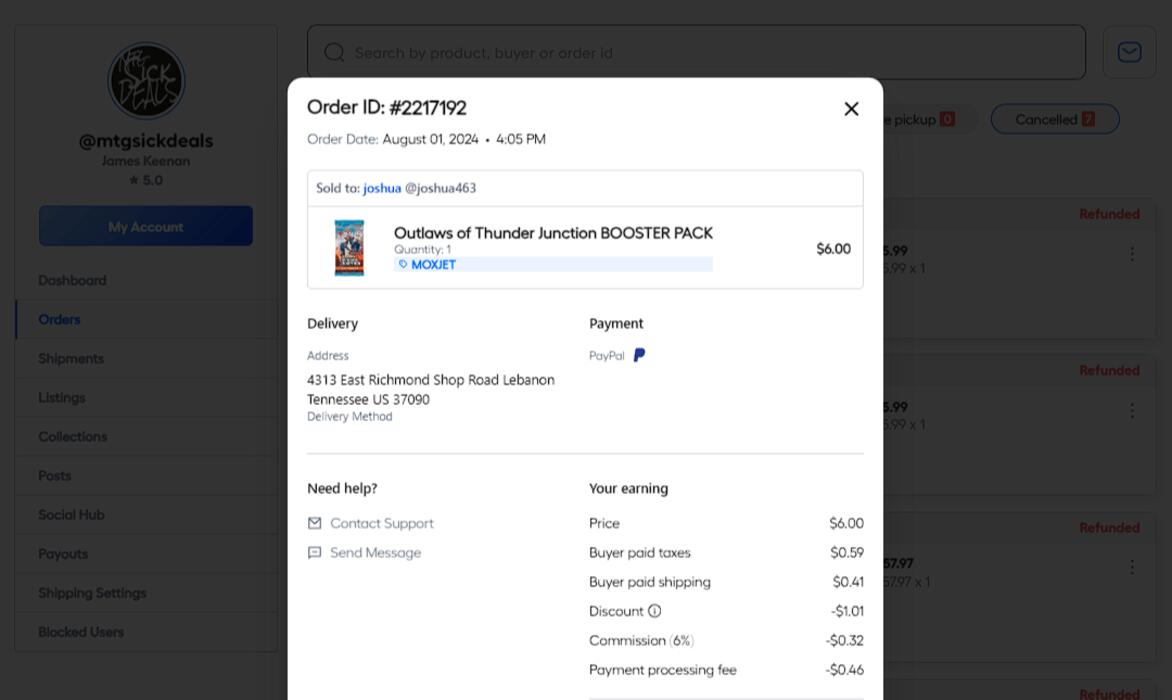Viewport: 1172px width, 700px height.
Task: Select the Cancelled orders tab
Action: [x=1055, y=120]
